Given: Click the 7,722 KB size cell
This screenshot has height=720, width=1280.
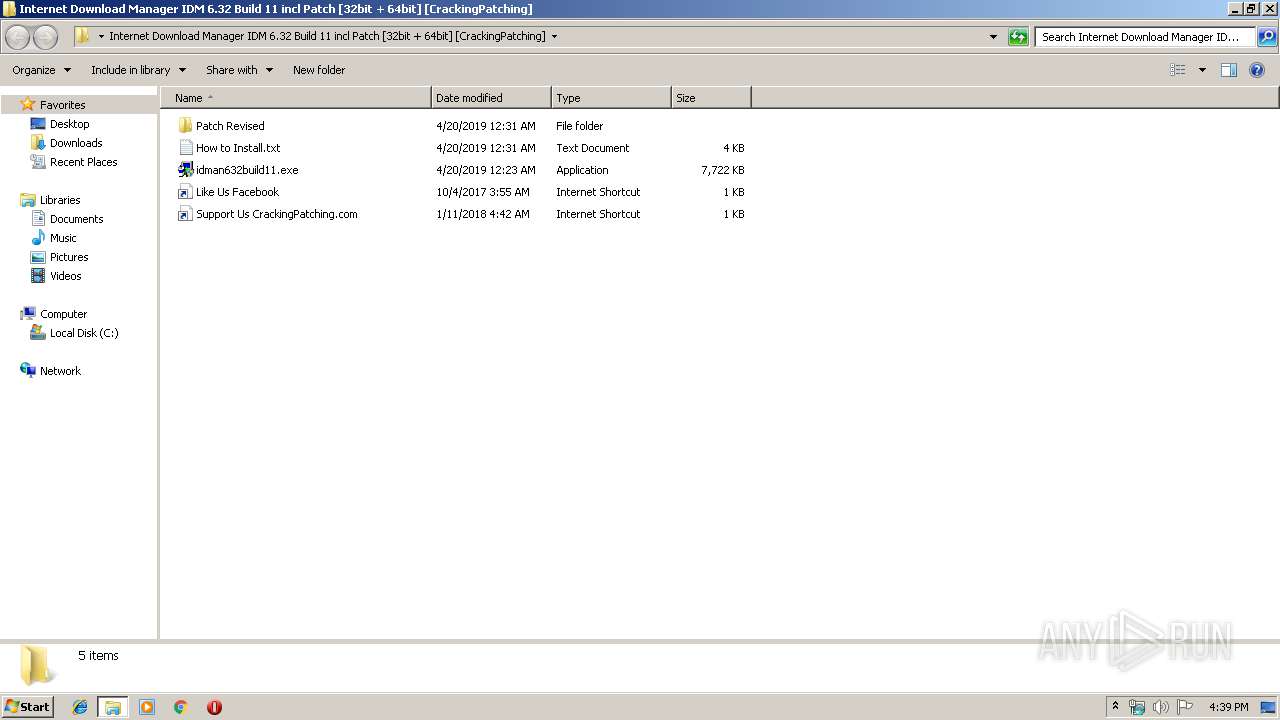Looking at the screenshot, I should [x=723, y=170].
